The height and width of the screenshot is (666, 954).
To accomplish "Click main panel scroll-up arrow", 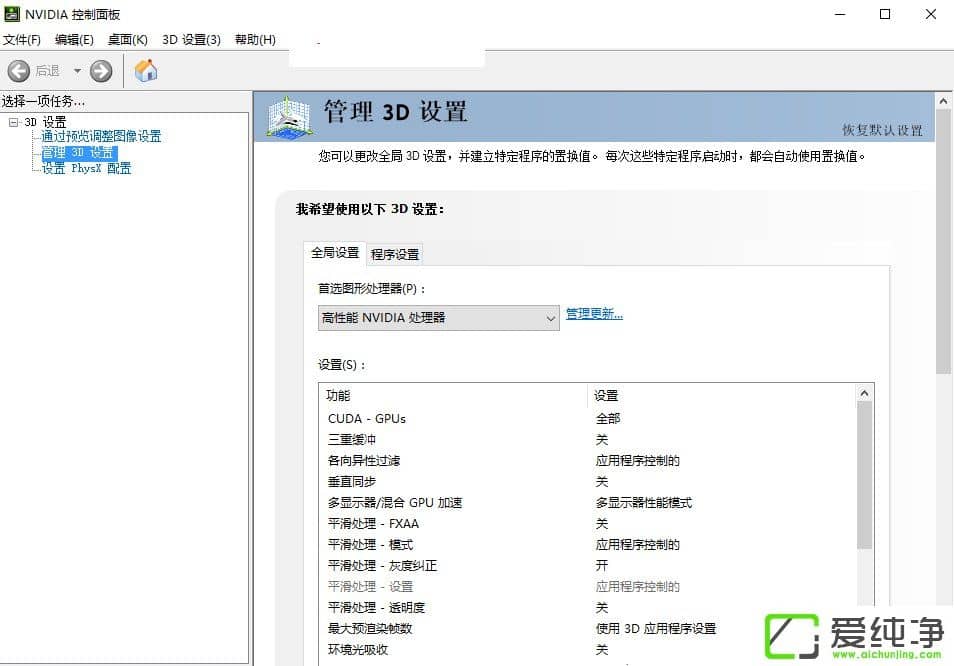I will (x=944, y=101).
